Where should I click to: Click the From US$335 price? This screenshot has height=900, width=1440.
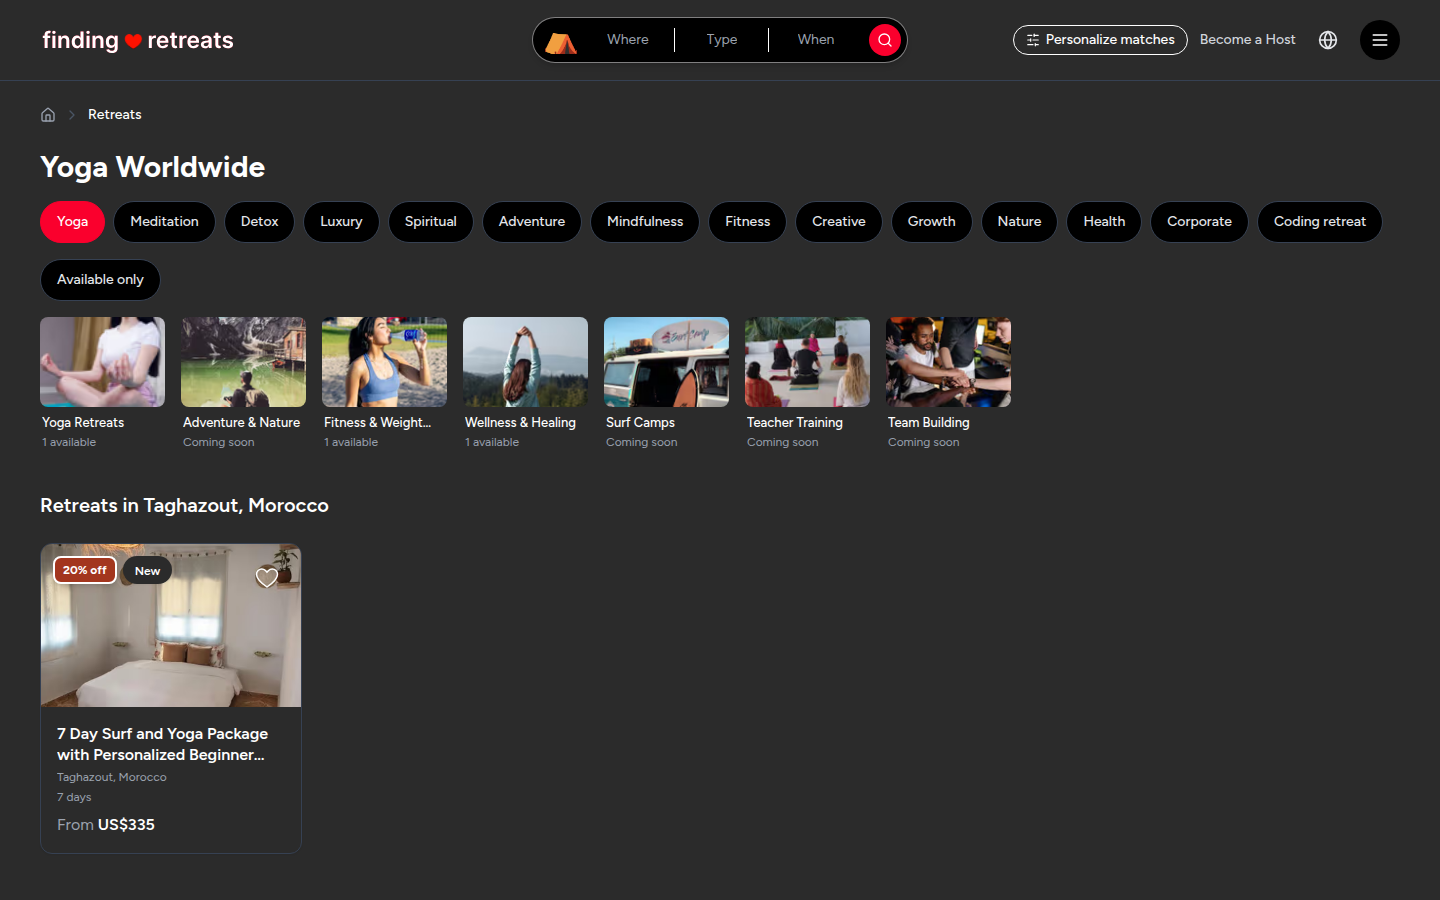click(106, 825)
